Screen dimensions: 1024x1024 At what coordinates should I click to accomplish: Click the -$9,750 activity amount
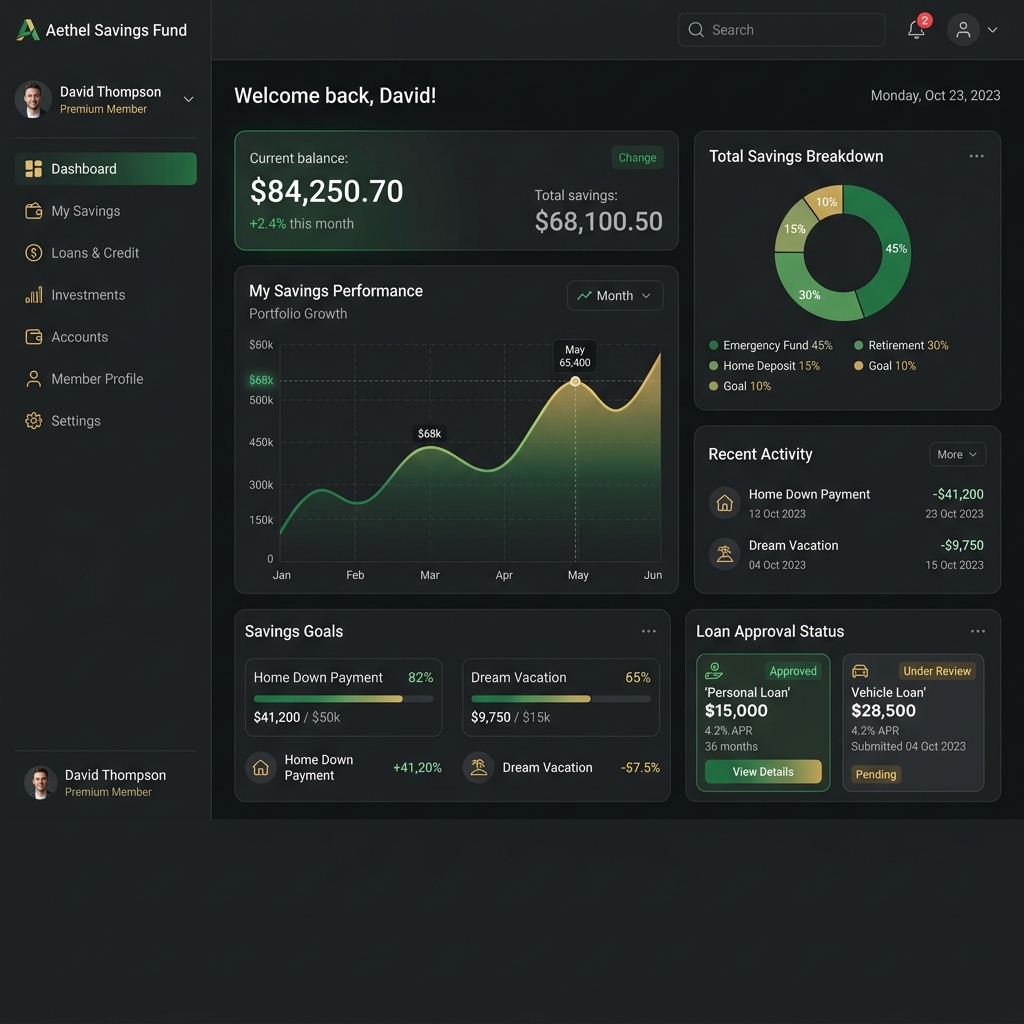[x=961, y=545]
